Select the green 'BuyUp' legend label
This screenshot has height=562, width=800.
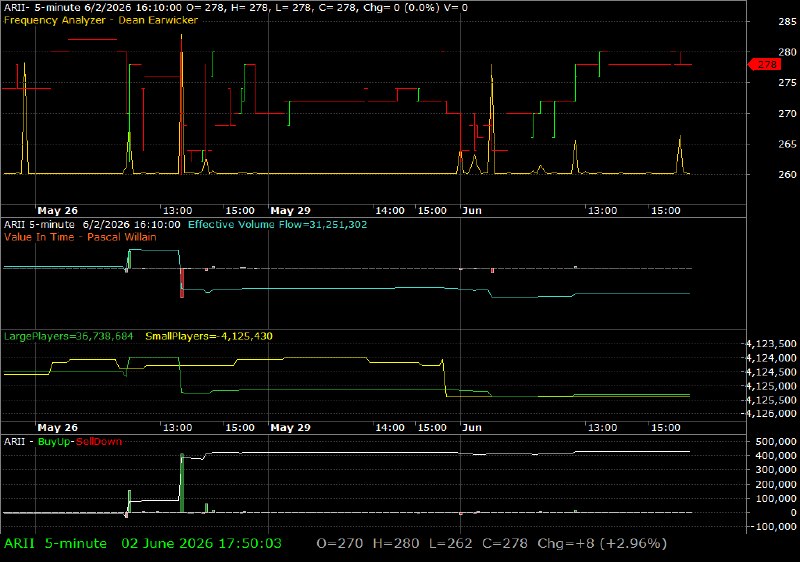coord(54,441)
